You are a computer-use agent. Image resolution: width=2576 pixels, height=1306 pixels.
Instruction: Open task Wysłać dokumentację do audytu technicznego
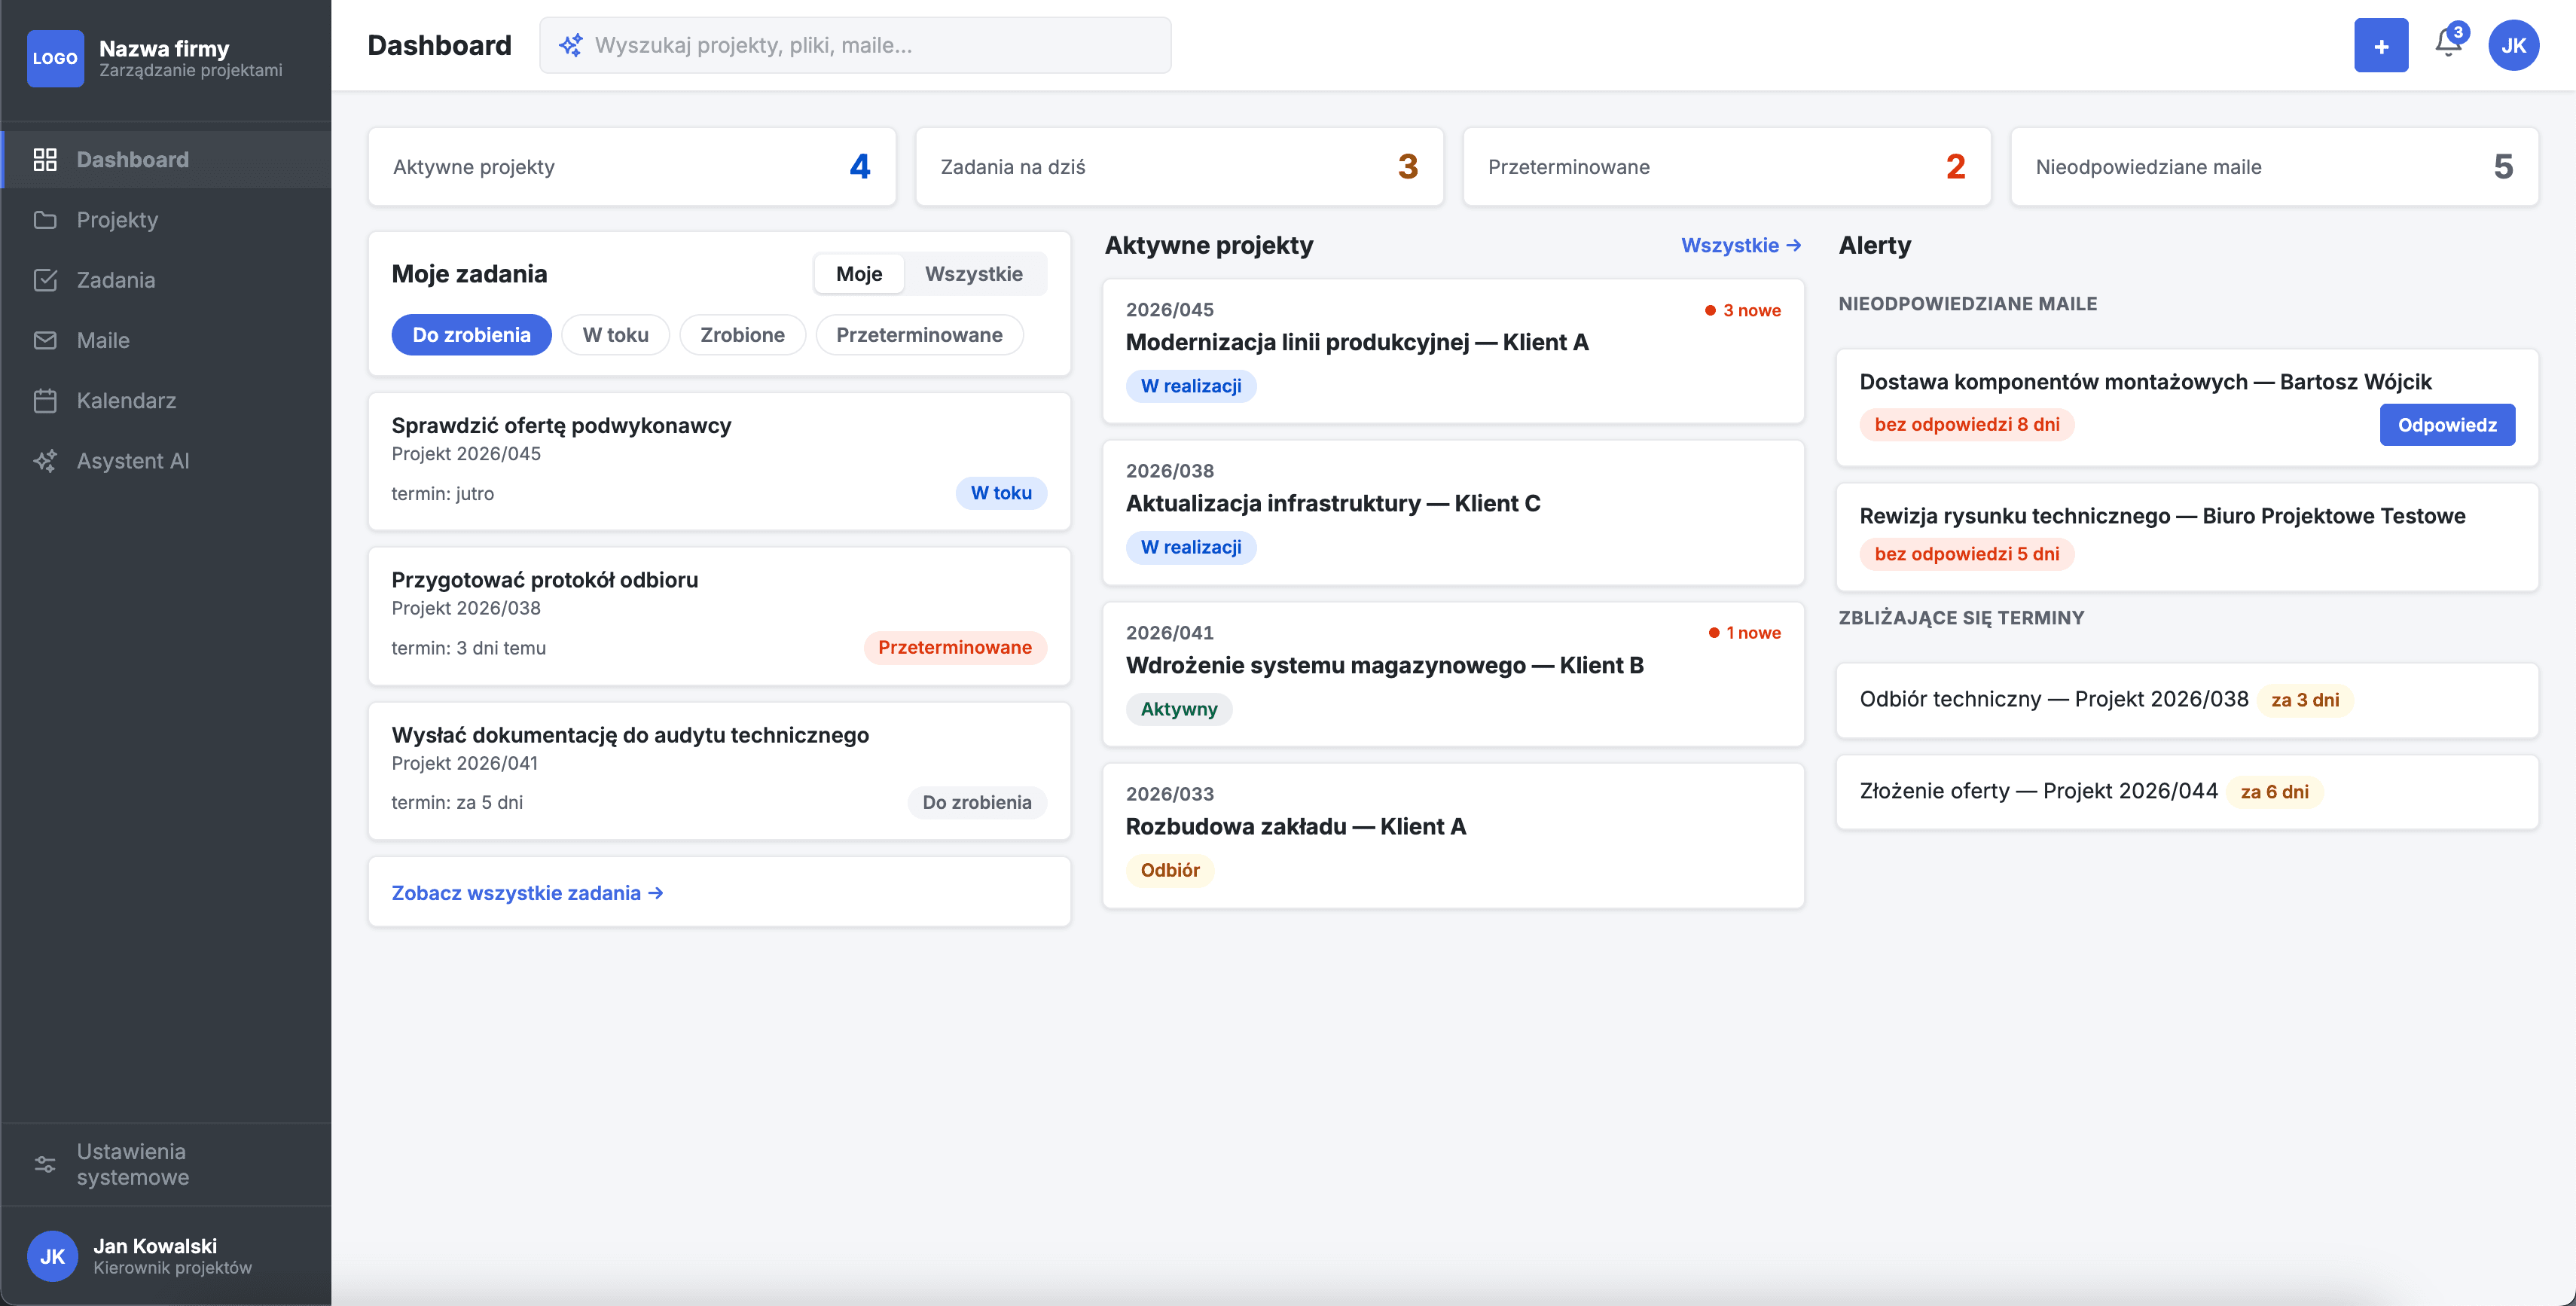(719, 771)
